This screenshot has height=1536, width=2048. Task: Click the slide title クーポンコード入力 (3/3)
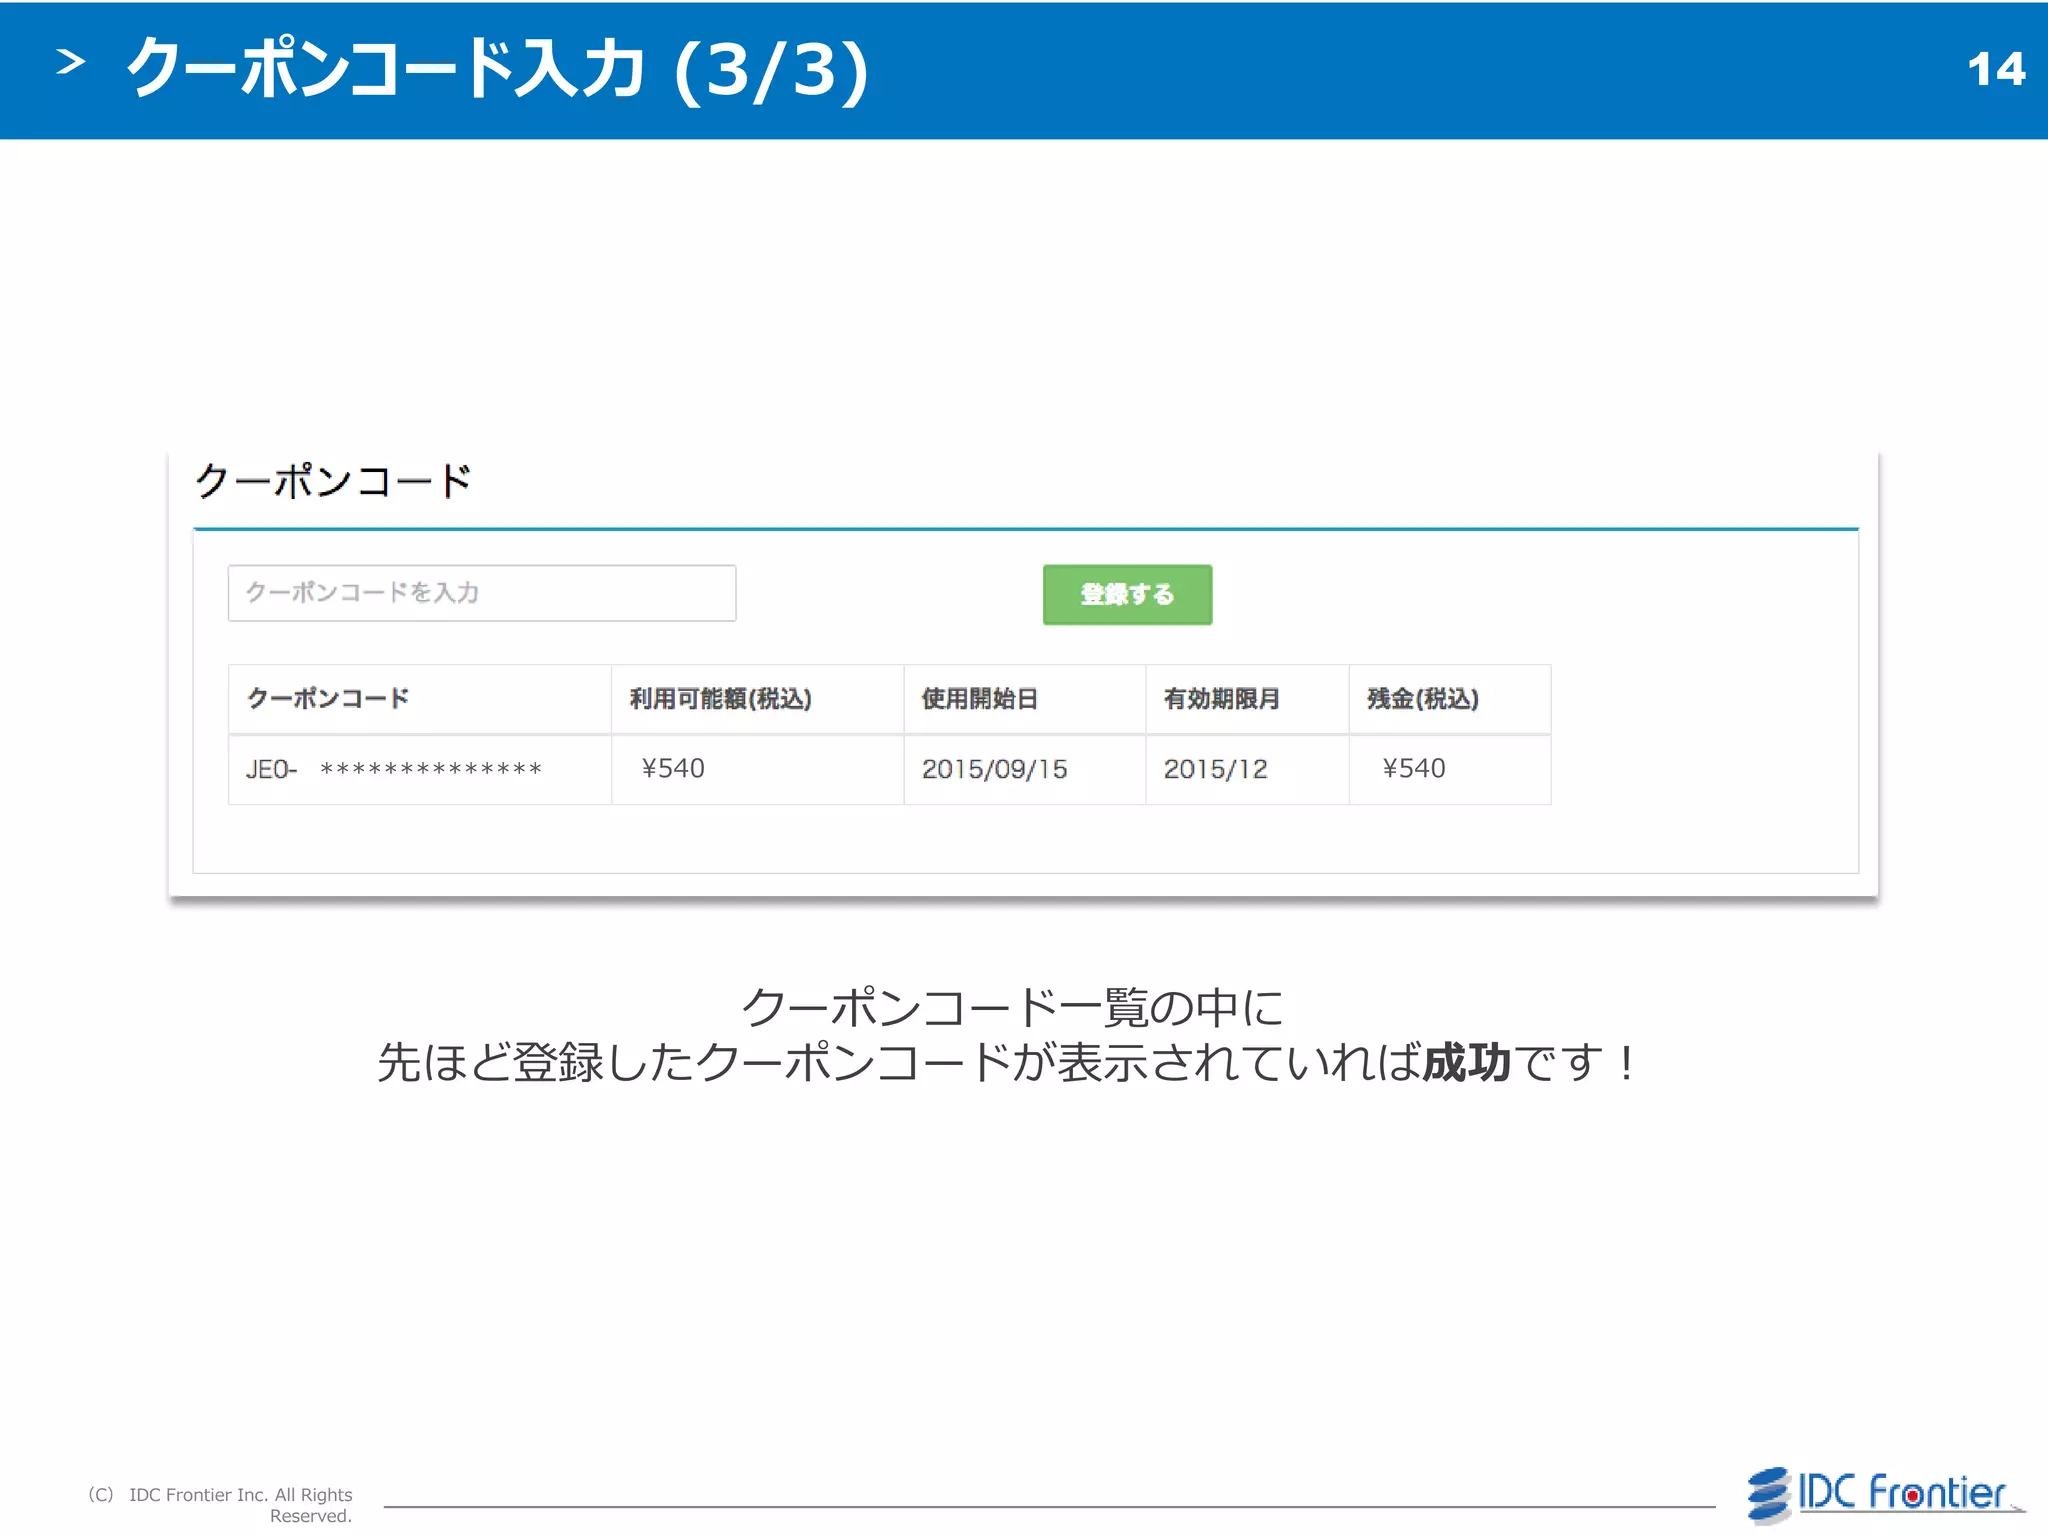coord(497,69)
